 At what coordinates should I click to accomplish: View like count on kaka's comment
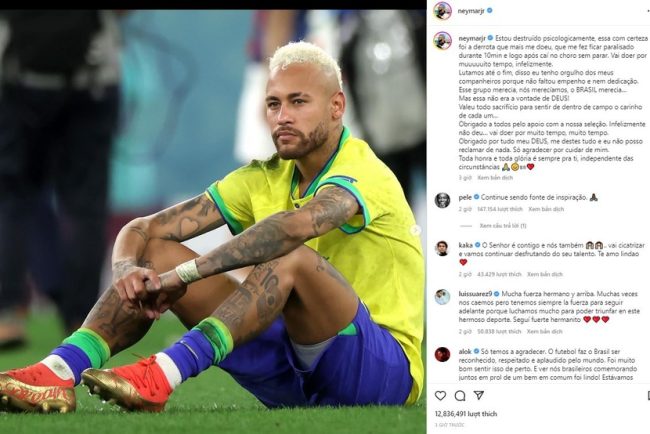(499, 274)
